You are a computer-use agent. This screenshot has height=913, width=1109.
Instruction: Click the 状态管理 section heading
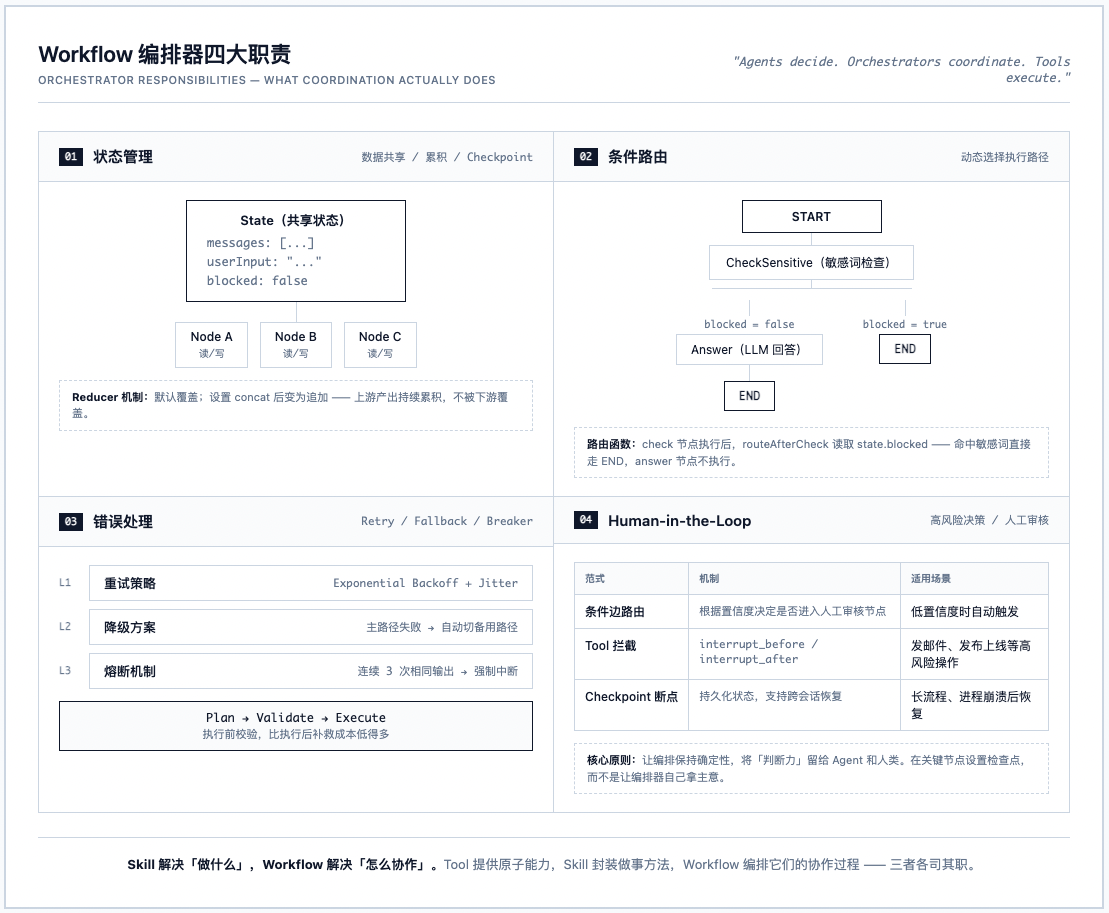(x=123, y=157)
